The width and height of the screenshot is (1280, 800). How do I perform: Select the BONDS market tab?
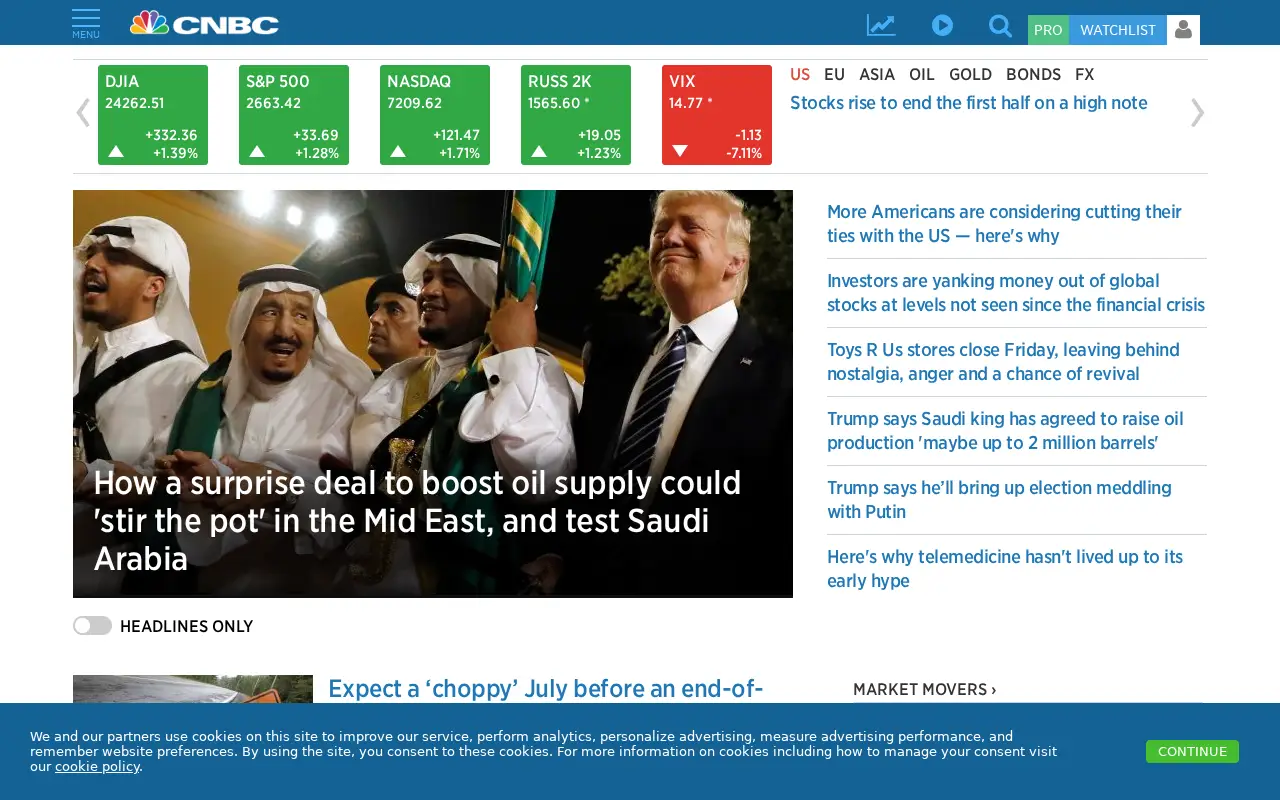point(1033,74)
